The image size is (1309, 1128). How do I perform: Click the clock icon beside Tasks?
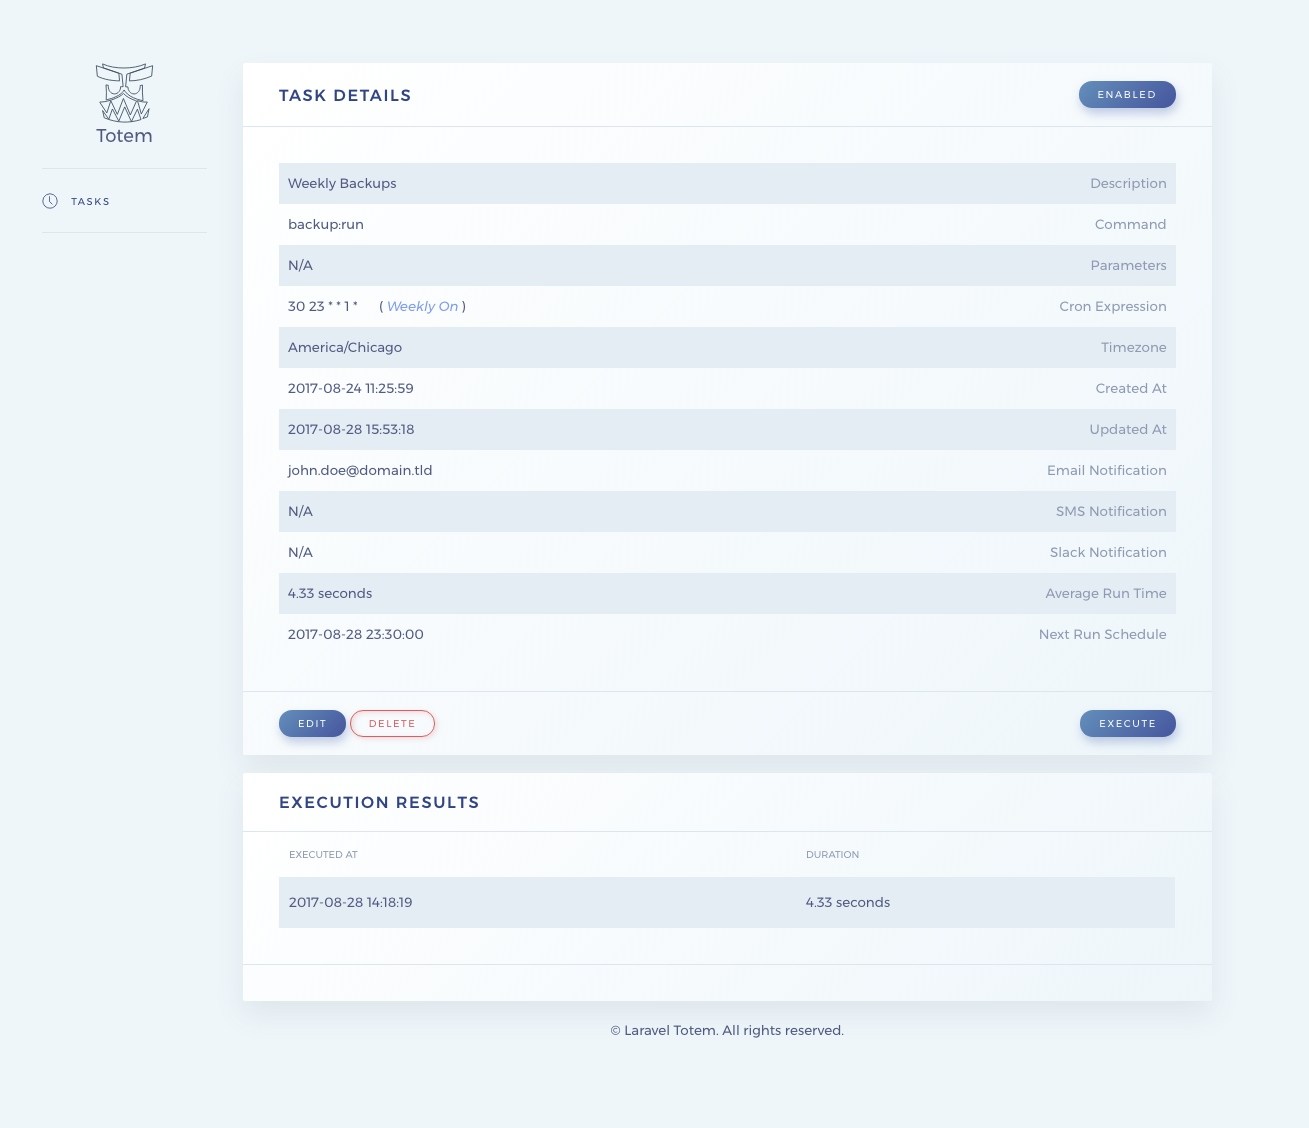coord(50,201)
